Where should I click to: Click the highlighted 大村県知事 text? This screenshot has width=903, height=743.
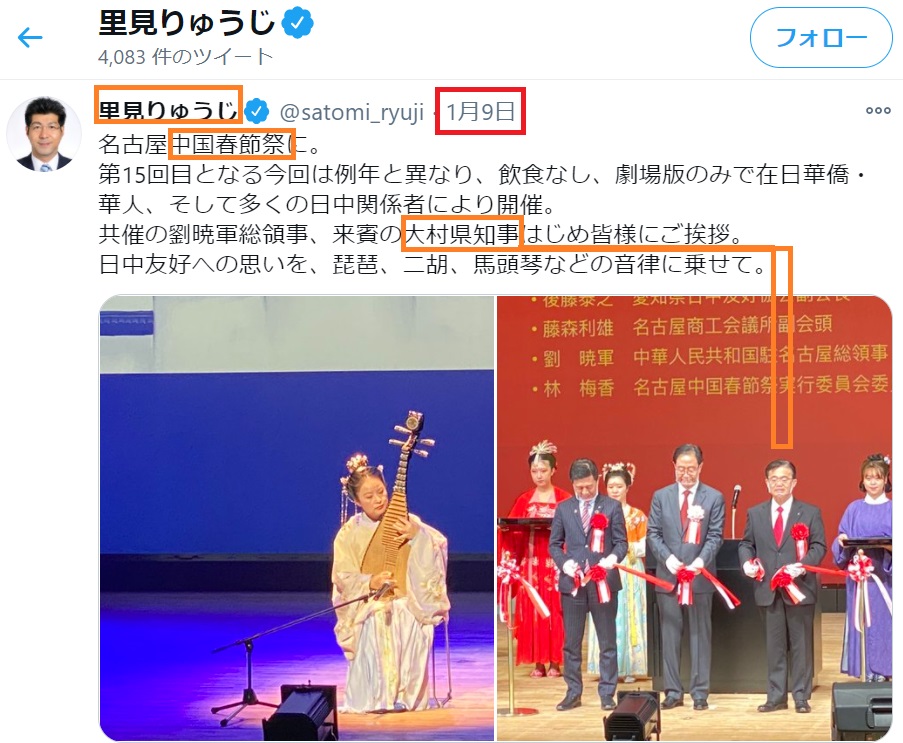coord(462,234)
